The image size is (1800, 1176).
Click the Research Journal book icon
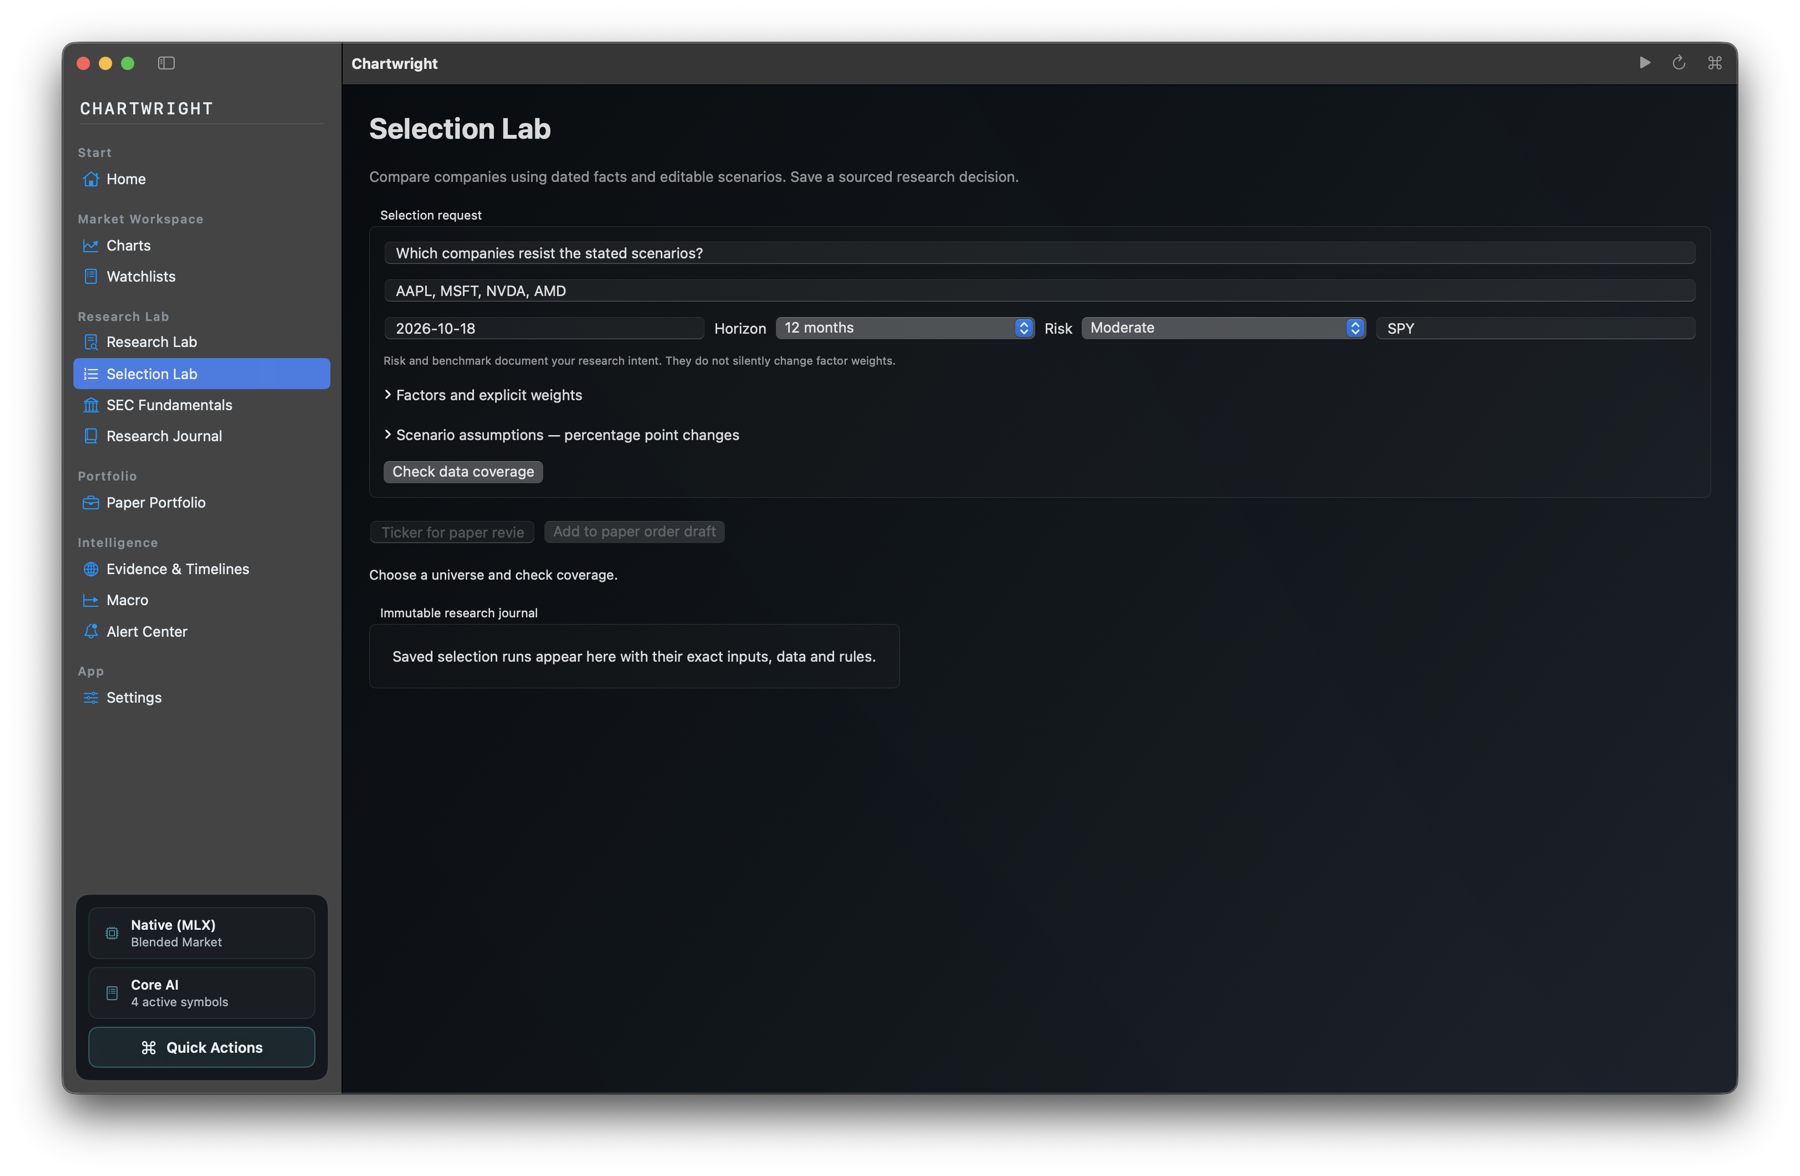coord(91,436)
